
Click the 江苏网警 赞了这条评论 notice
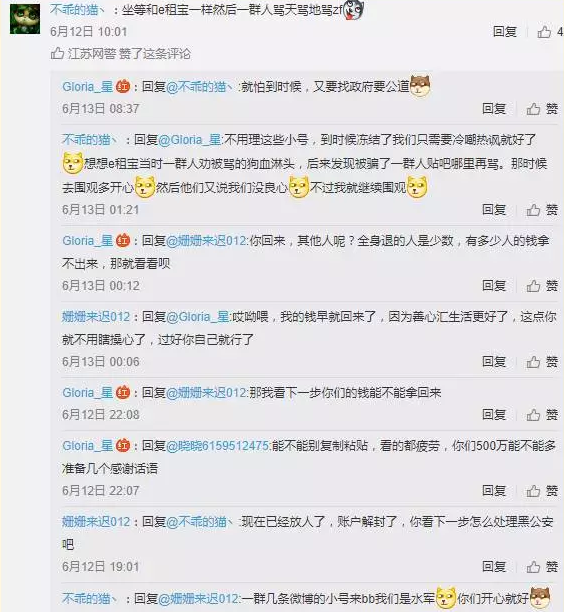(x=121, y=53)
